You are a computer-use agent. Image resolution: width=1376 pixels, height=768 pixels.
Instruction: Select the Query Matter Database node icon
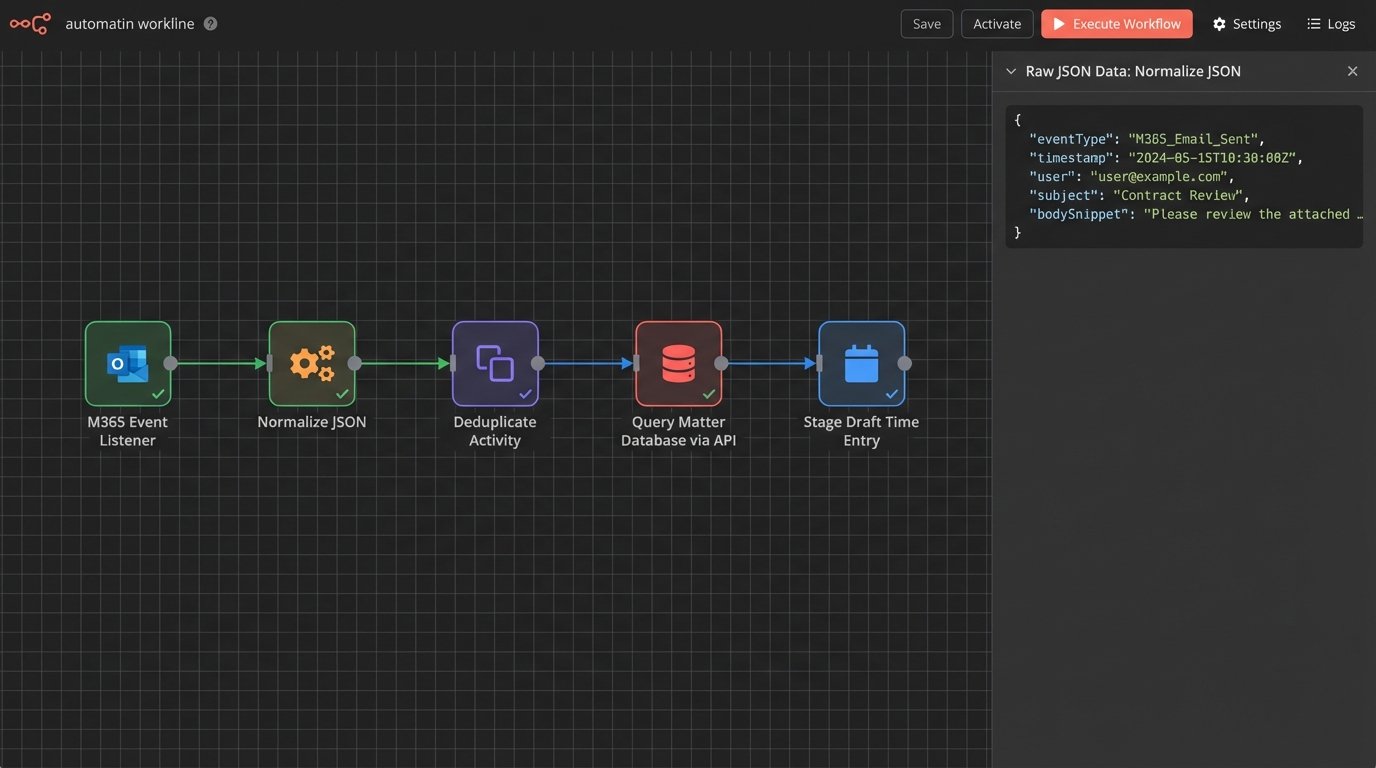(678, 363)
